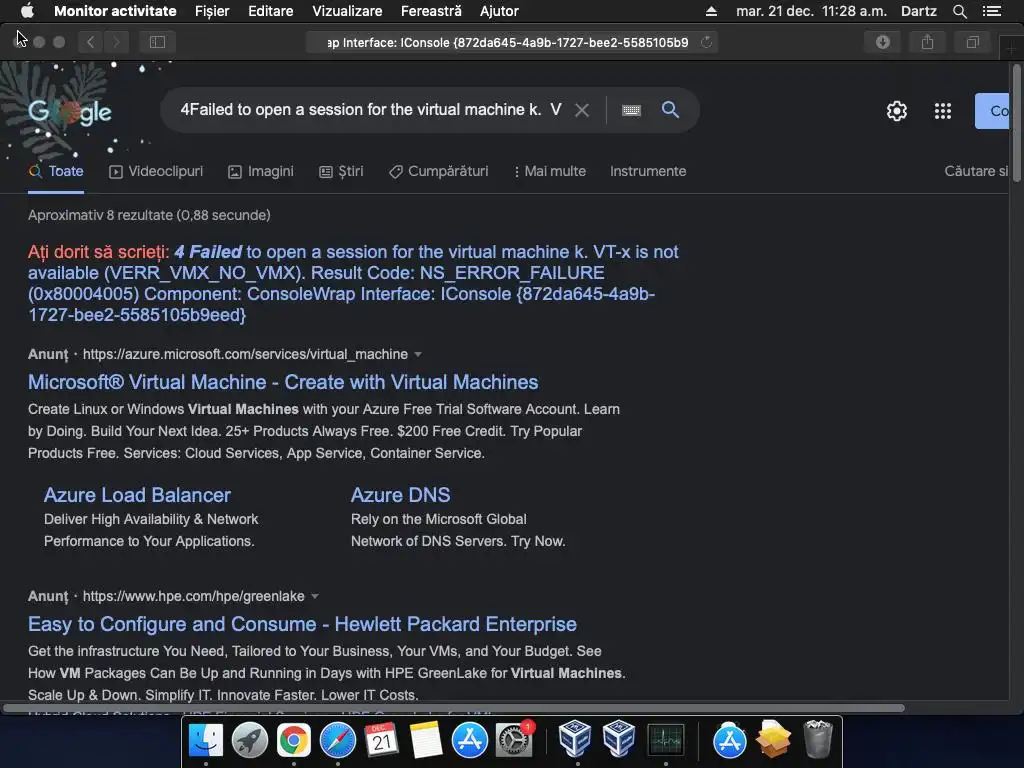Open the Fișier menu

pos(212,11)
